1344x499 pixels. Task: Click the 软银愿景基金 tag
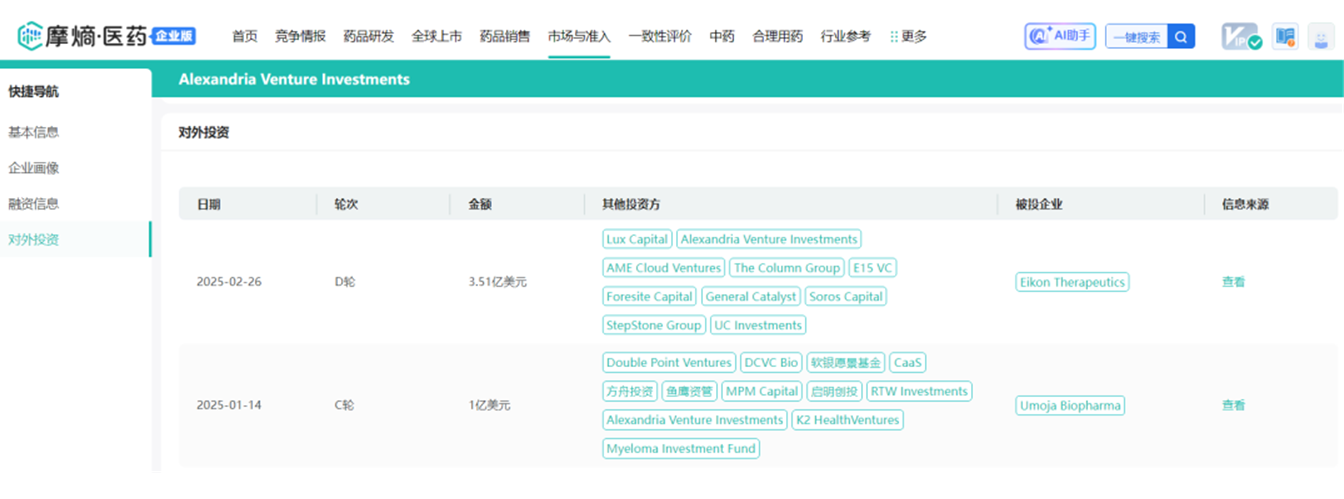846,363
